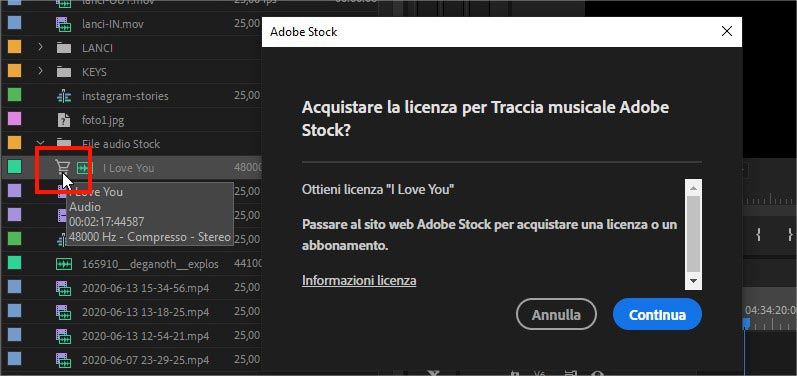Click the lanci-IN.mov video clip icon

64,23
